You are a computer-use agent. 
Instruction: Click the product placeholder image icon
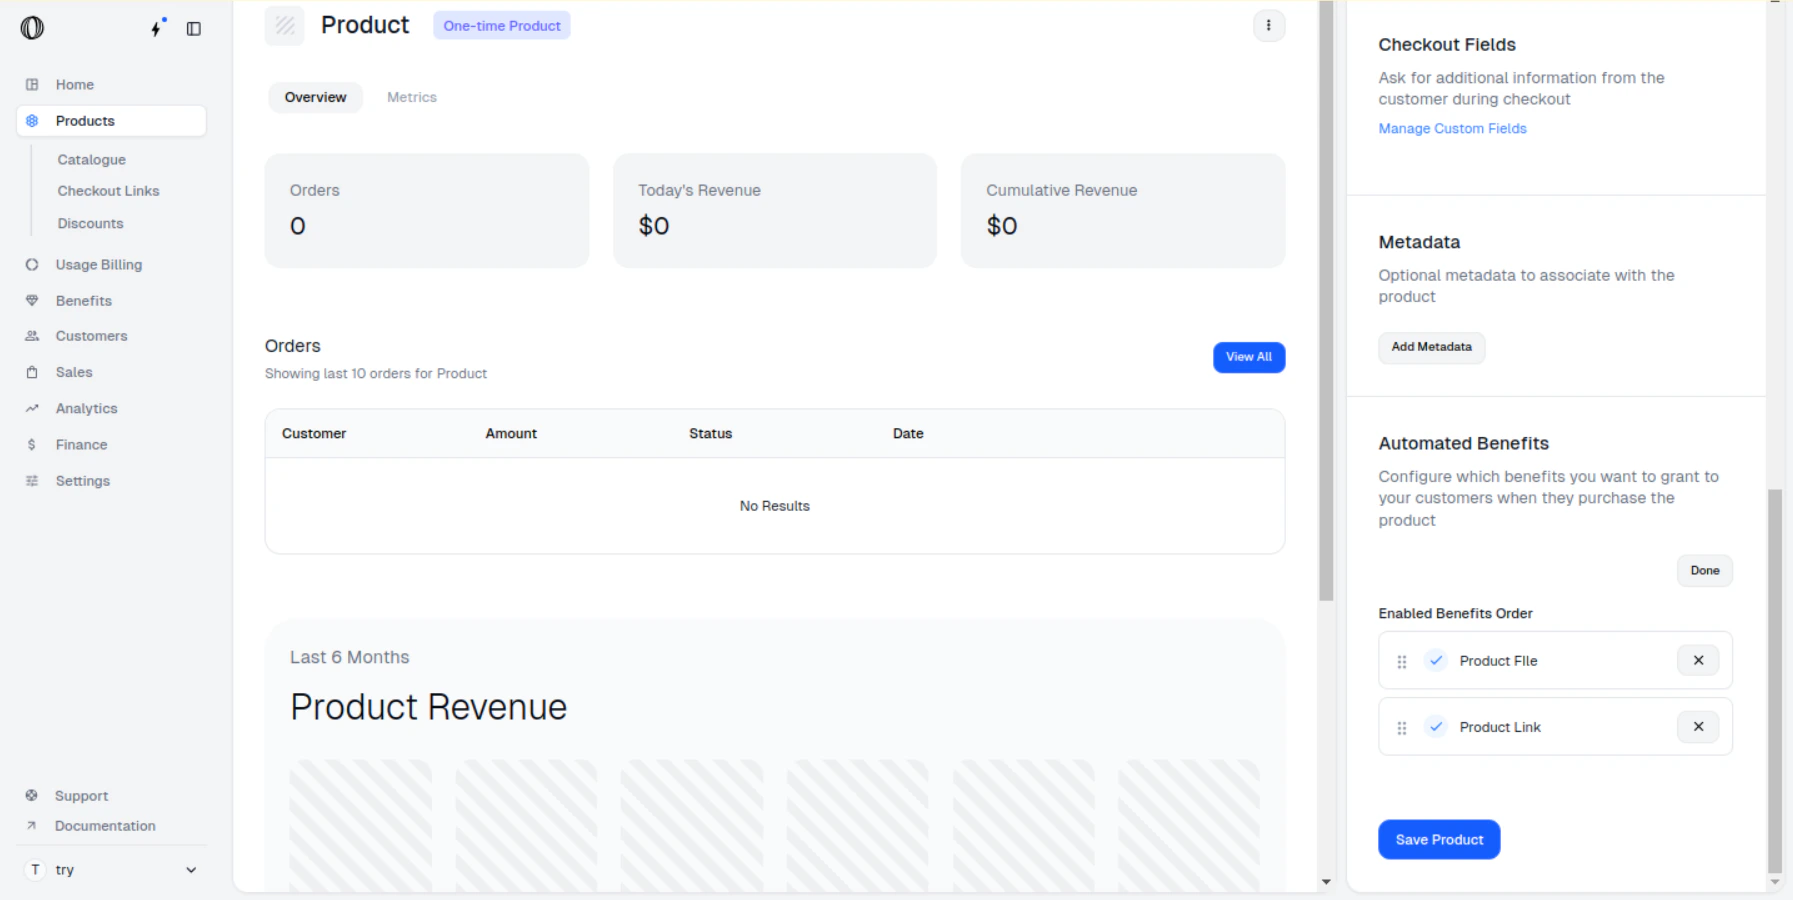[x=285, y=26]
